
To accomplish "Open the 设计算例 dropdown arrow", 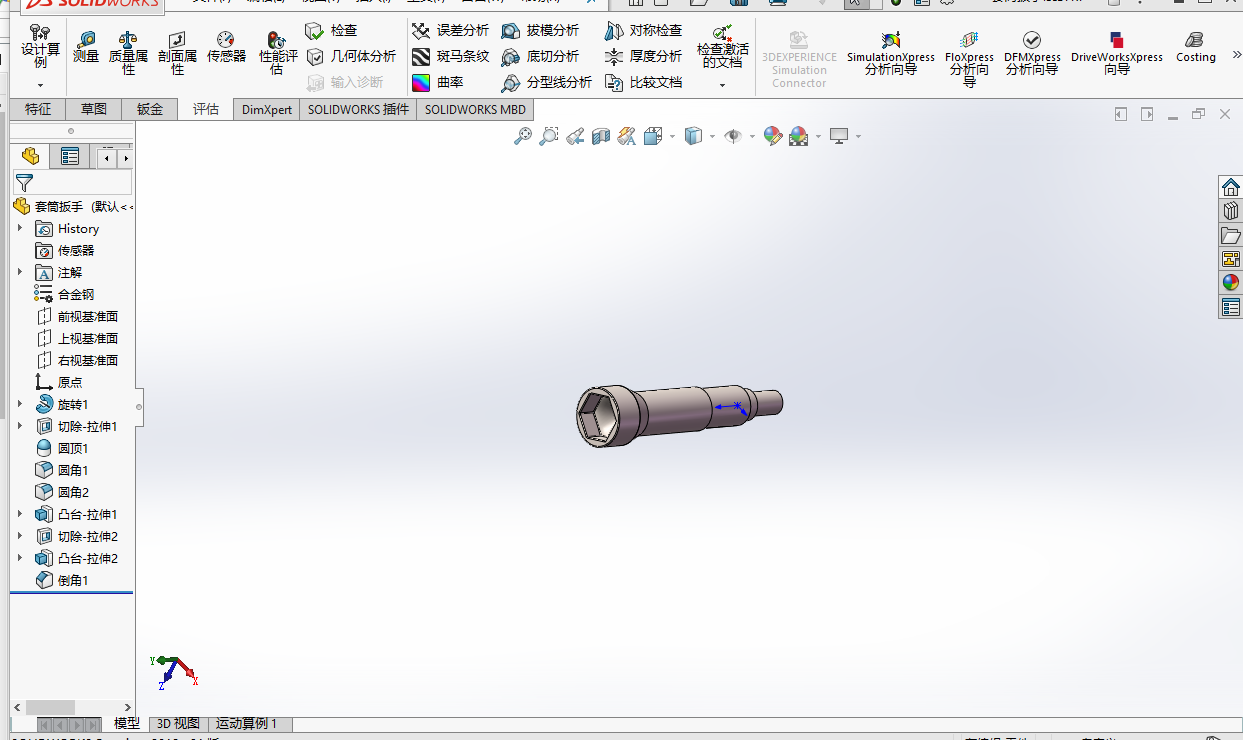I will [x=40, y=85].
